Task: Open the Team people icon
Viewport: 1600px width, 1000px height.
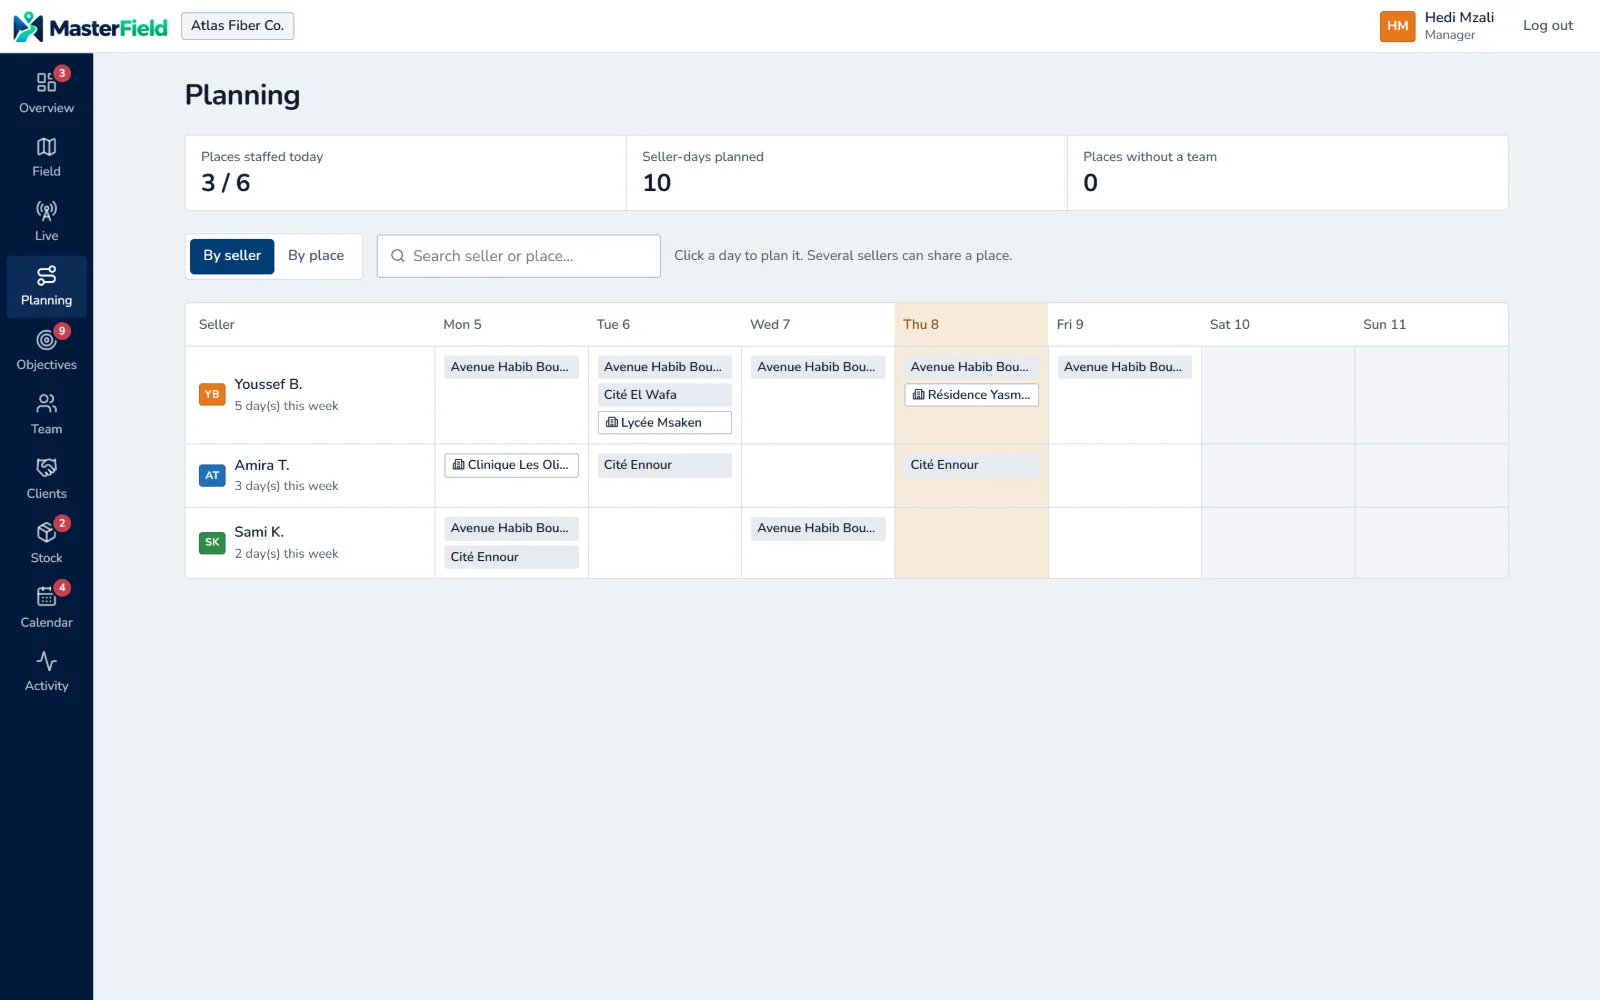Action: 46,404
